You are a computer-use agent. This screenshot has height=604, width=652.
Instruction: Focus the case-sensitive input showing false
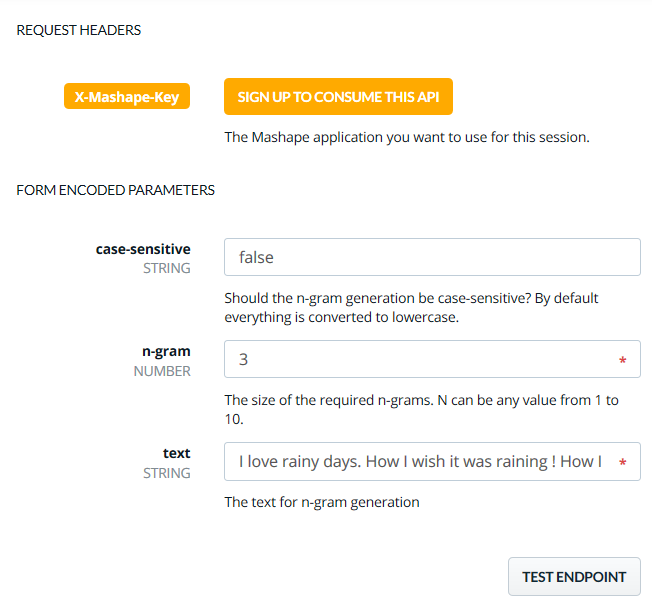click(431, 257)
